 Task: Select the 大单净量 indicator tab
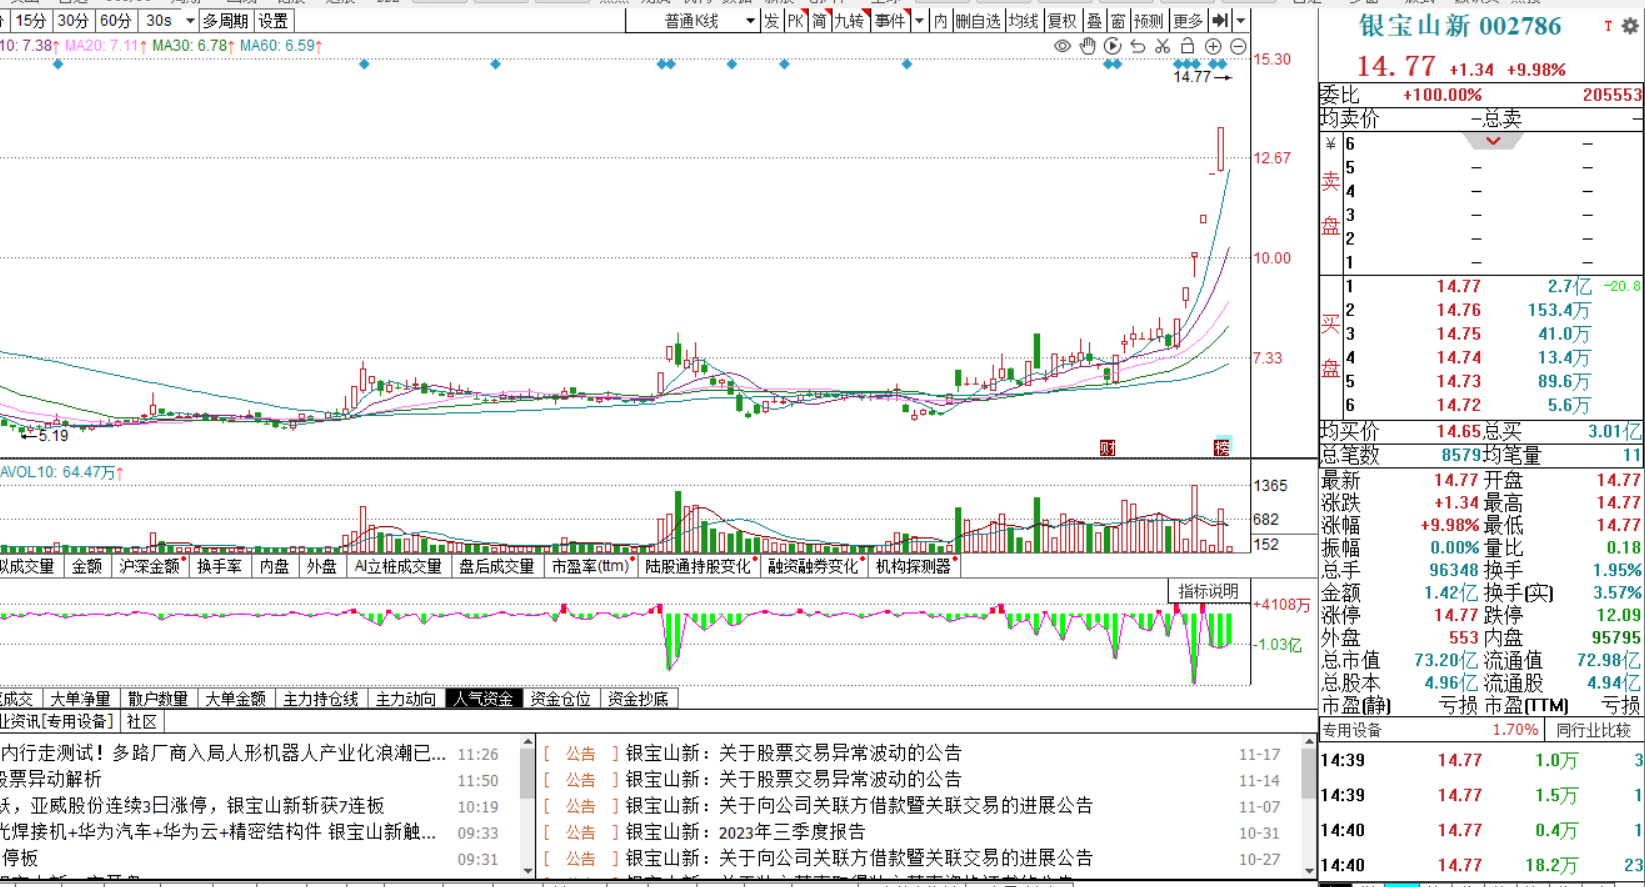(80, 699)
